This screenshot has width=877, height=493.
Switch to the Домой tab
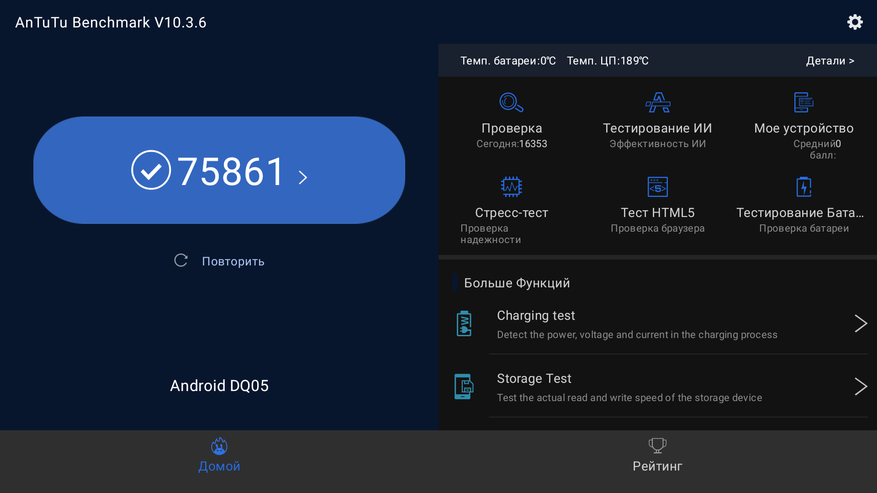[x=219, y=461]
